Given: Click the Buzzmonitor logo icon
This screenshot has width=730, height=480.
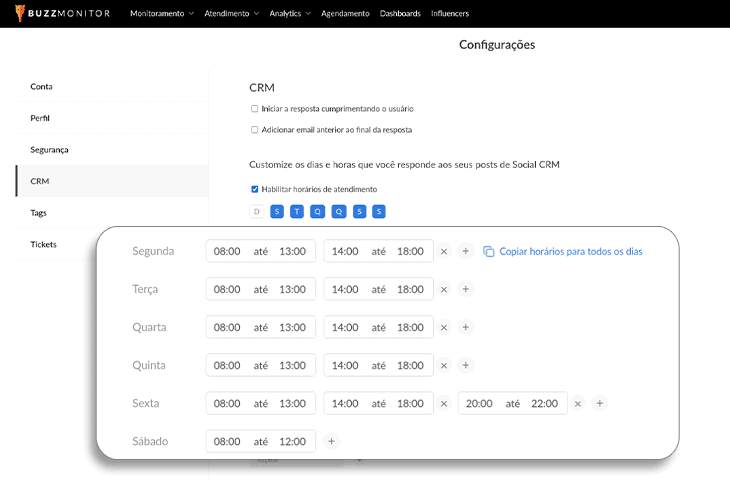Looking at the screenshot, I should click(20, 13).
